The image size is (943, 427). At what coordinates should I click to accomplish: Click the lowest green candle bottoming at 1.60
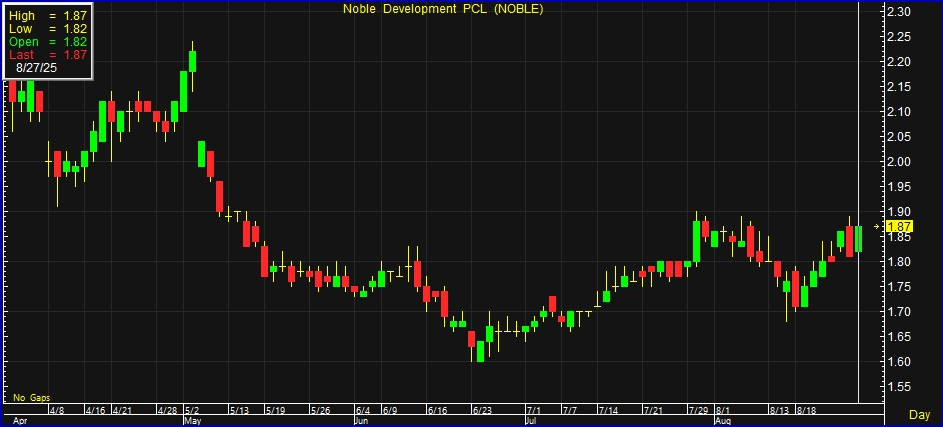click(481, 351)
